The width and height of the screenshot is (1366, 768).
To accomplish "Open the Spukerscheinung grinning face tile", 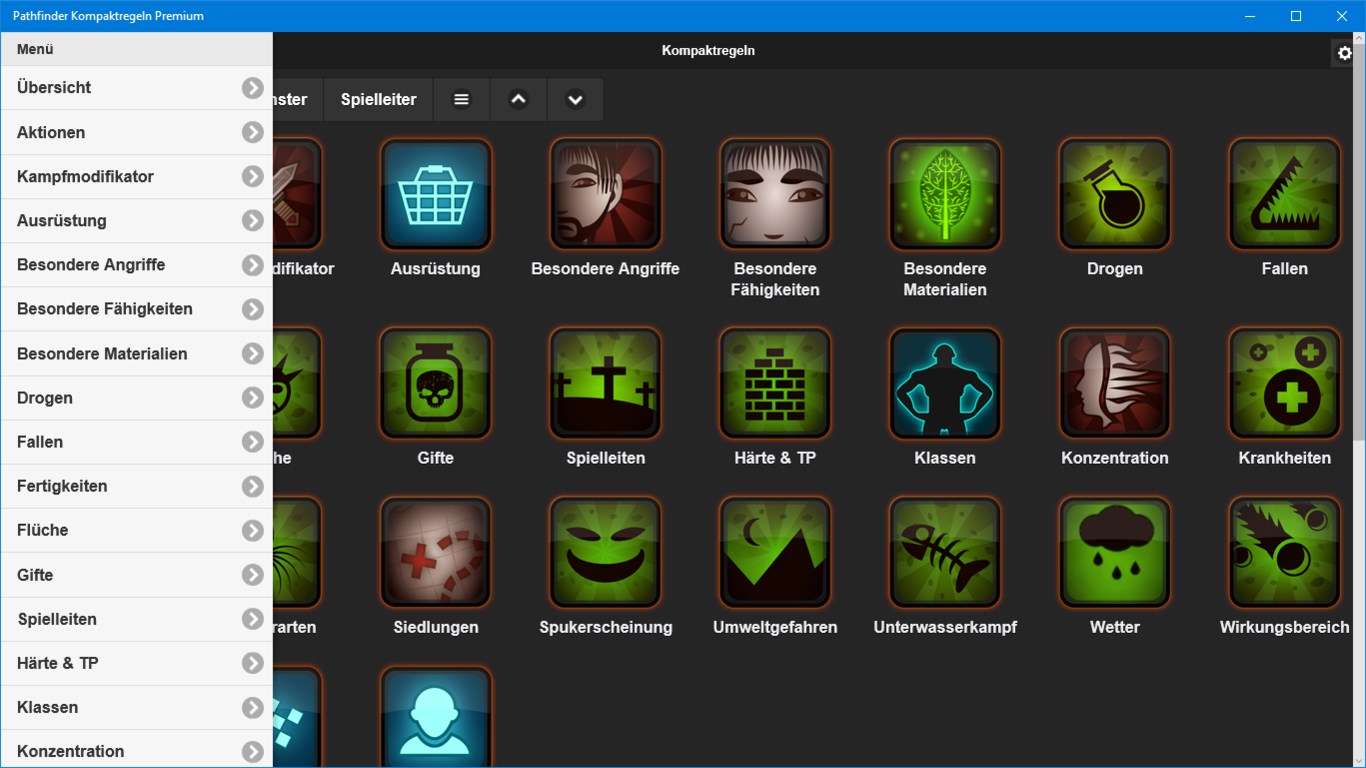I will (605, 553).
